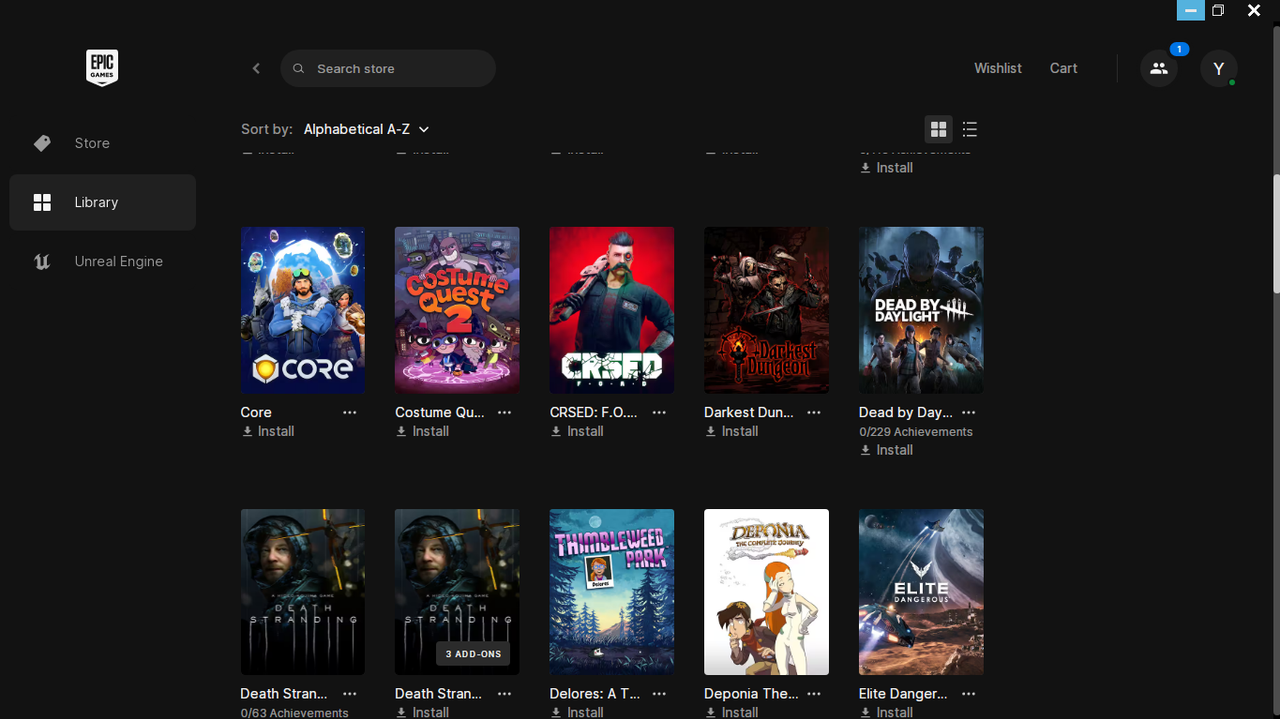Open options menu for Deponia

tap(814, 694)
